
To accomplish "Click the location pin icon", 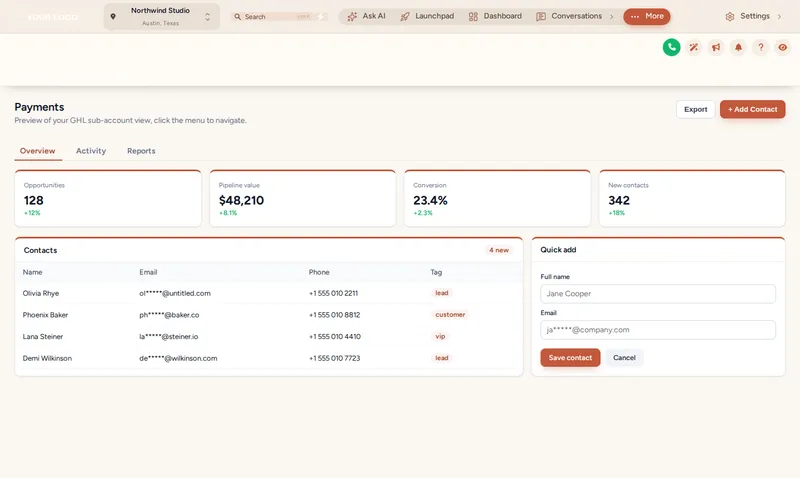I will 113,17.
